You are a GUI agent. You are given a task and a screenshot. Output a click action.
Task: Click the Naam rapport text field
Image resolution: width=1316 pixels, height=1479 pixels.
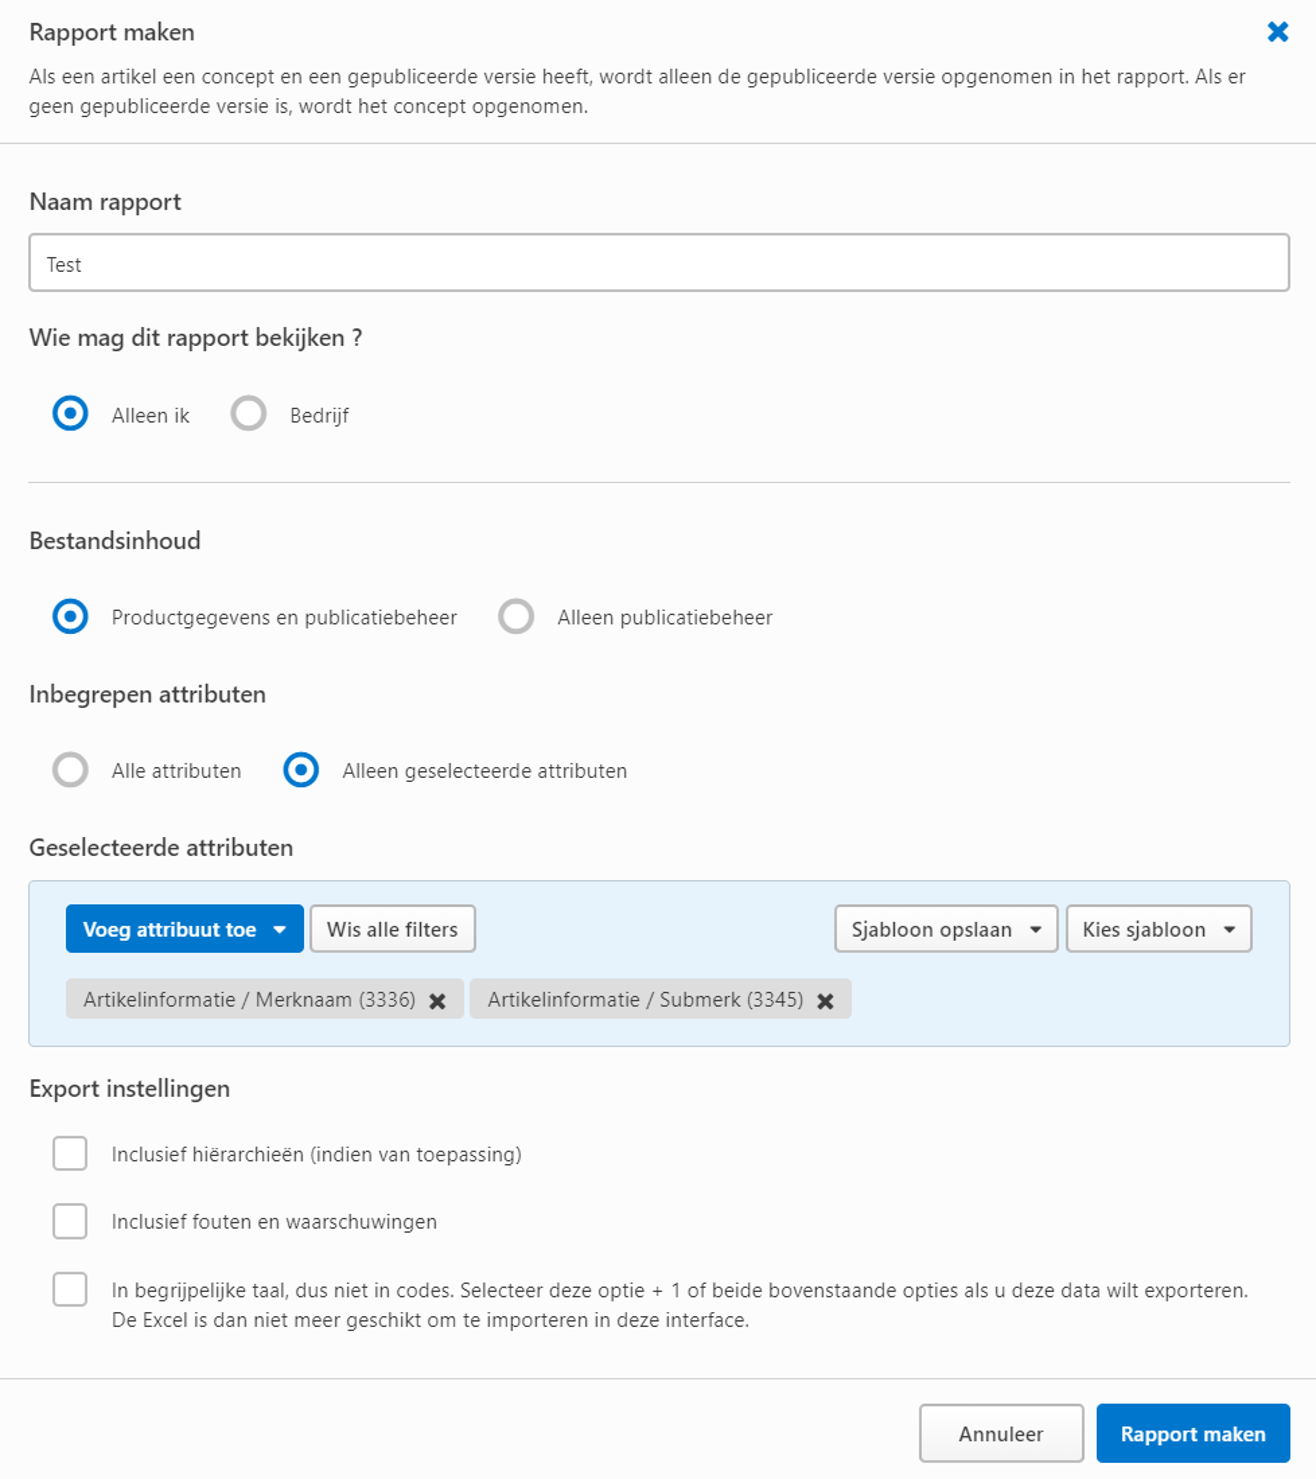click(x=658, y=262)
